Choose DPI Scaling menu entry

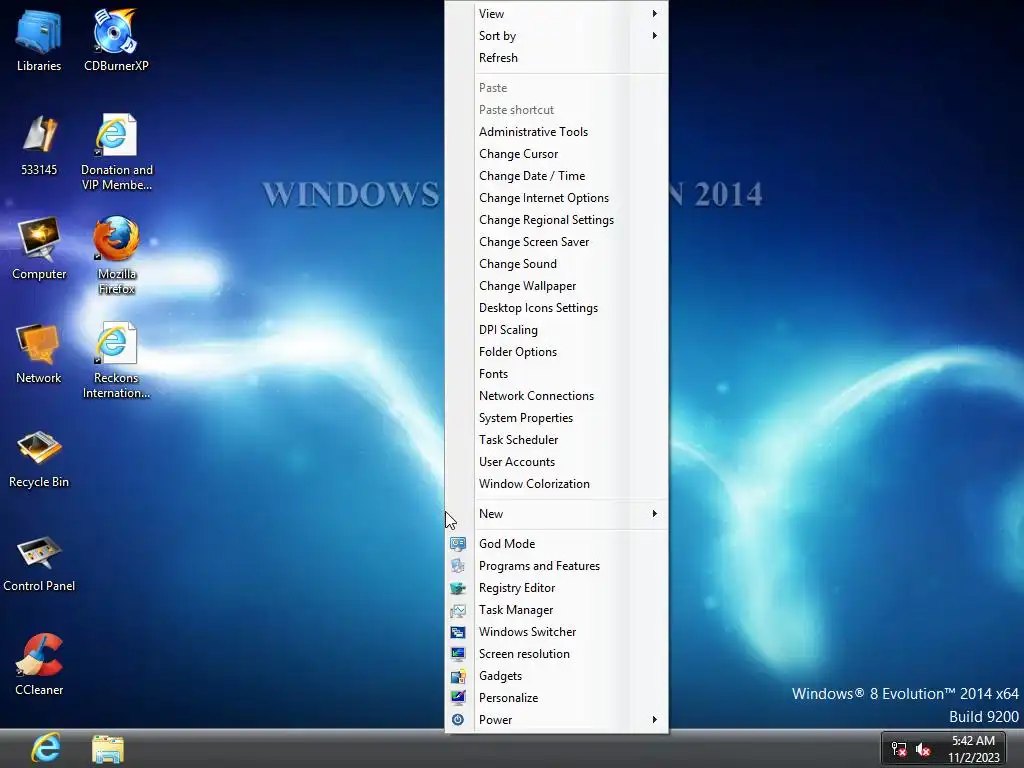pyautogui.click(x=556, y=330)
